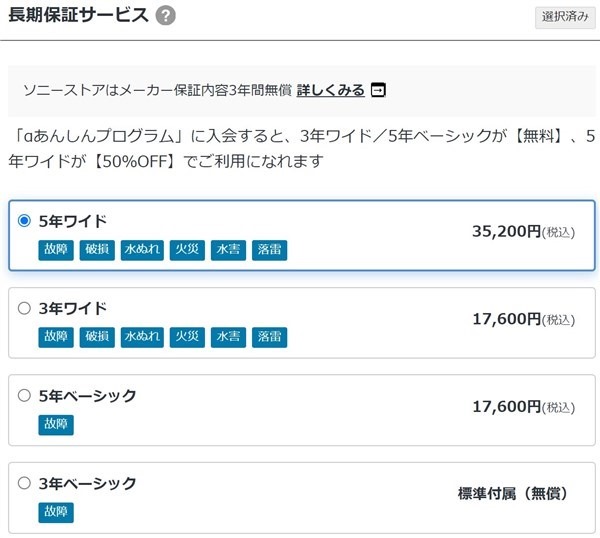The width and height of the screenshot is (600, 538).
Task: Click the 長期保証サービス heading
Action: (x=78, y=15)
